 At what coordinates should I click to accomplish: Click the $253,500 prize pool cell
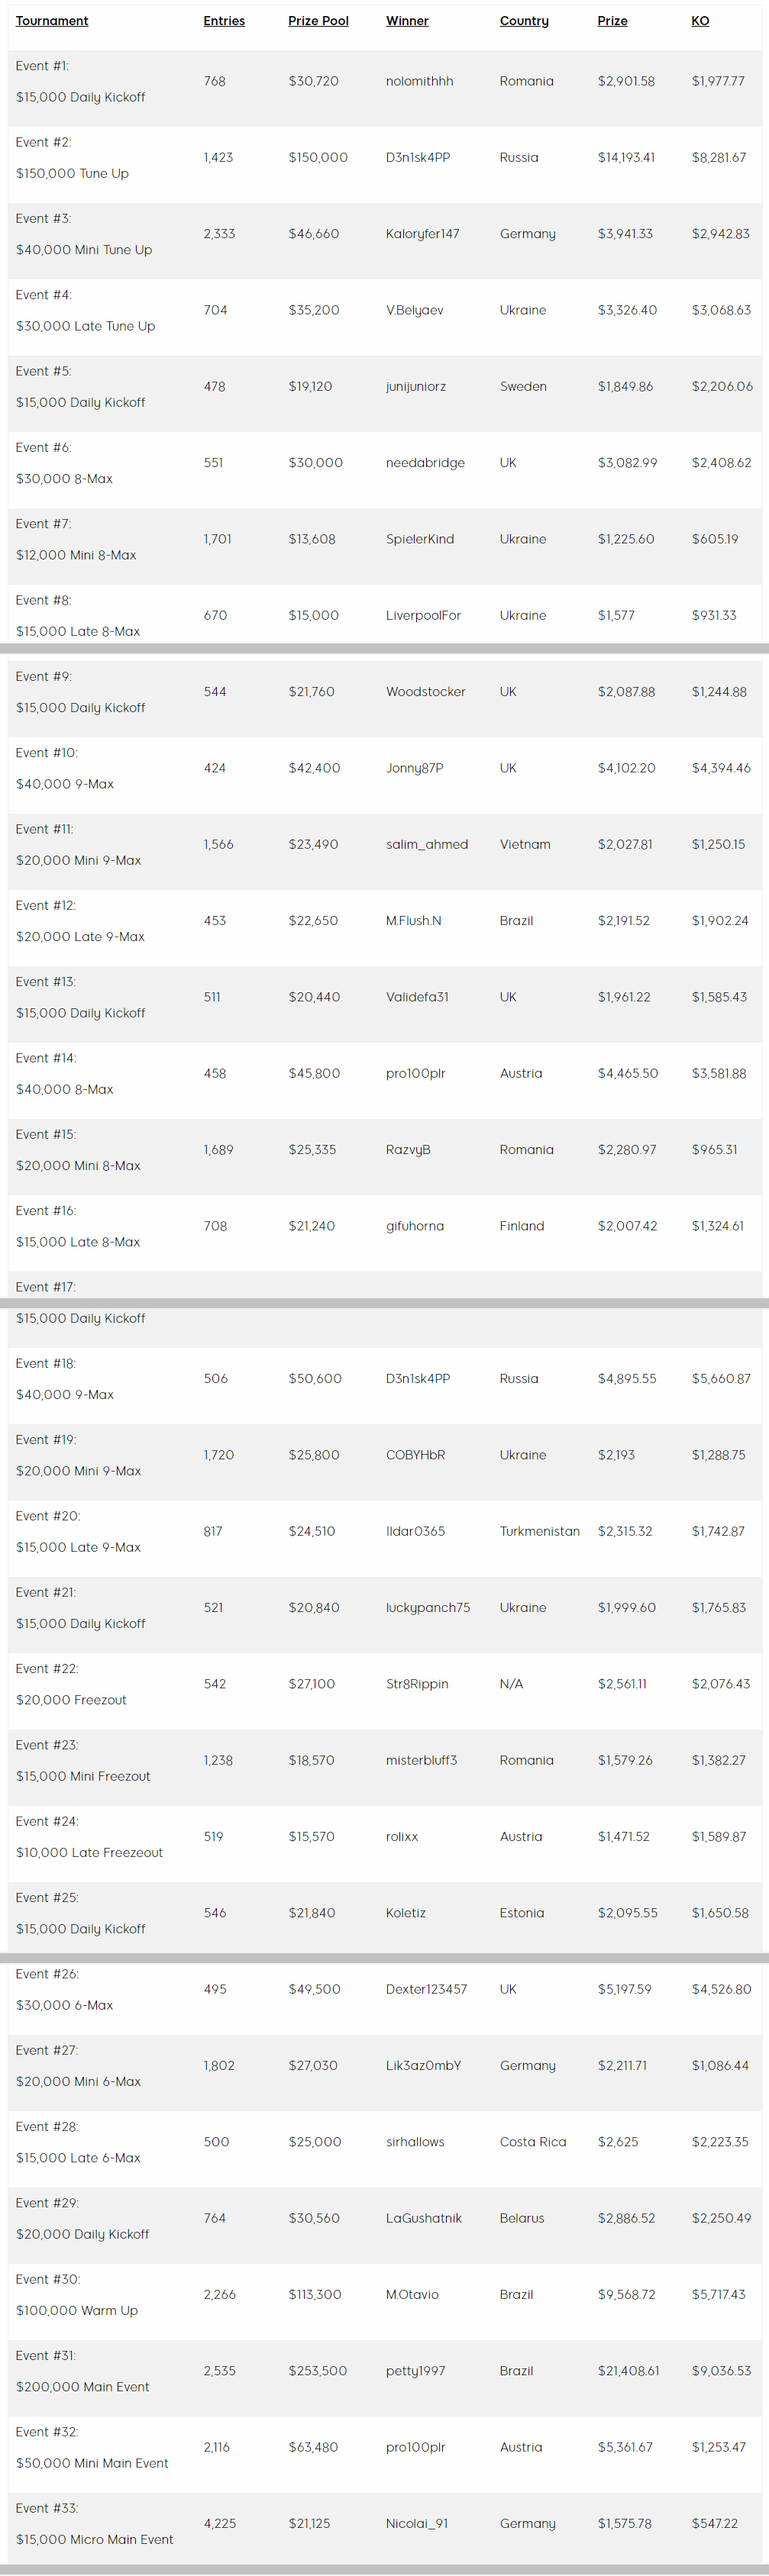coord(318,2371)
